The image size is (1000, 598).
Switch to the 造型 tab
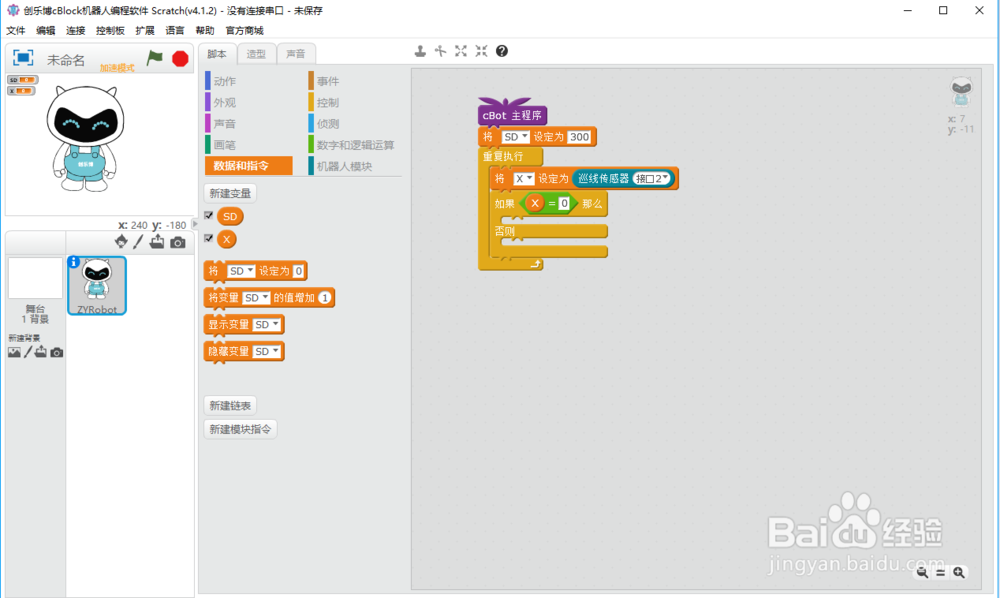point(255,53)
